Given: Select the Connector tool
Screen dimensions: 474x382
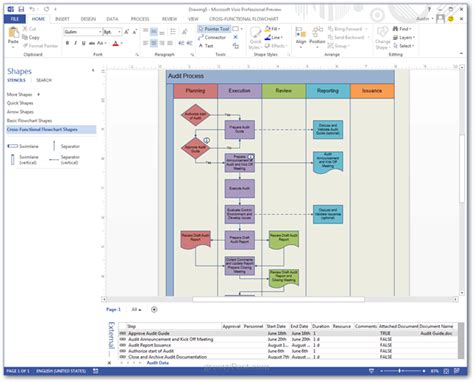Looking at the screenshot, I should point(212,37).
